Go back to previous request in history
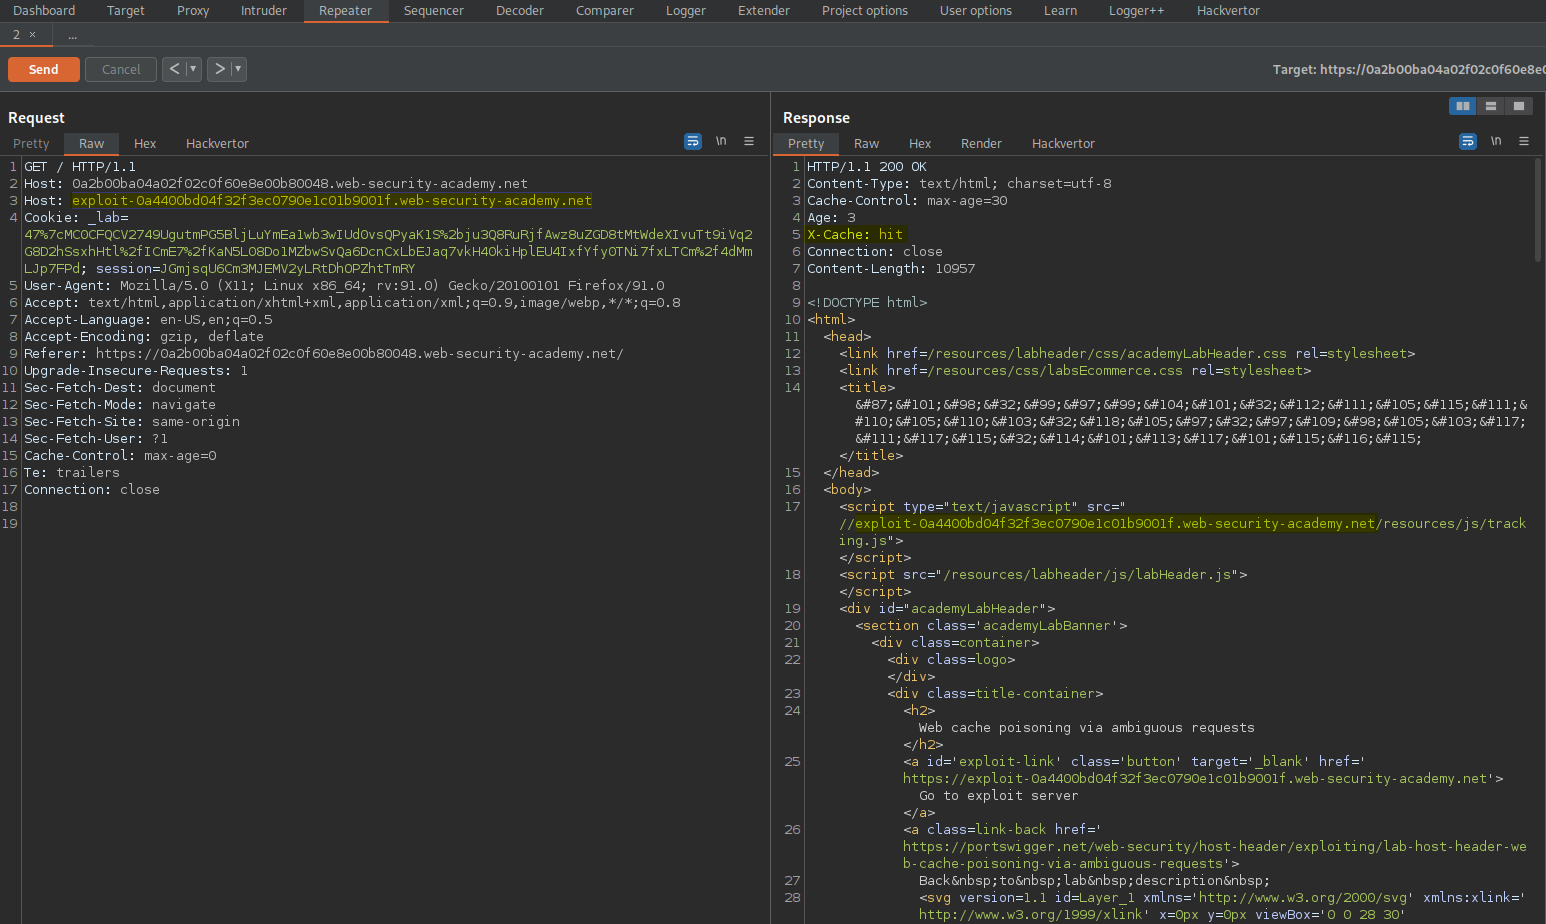1546x924 pixels. (174, 69)
